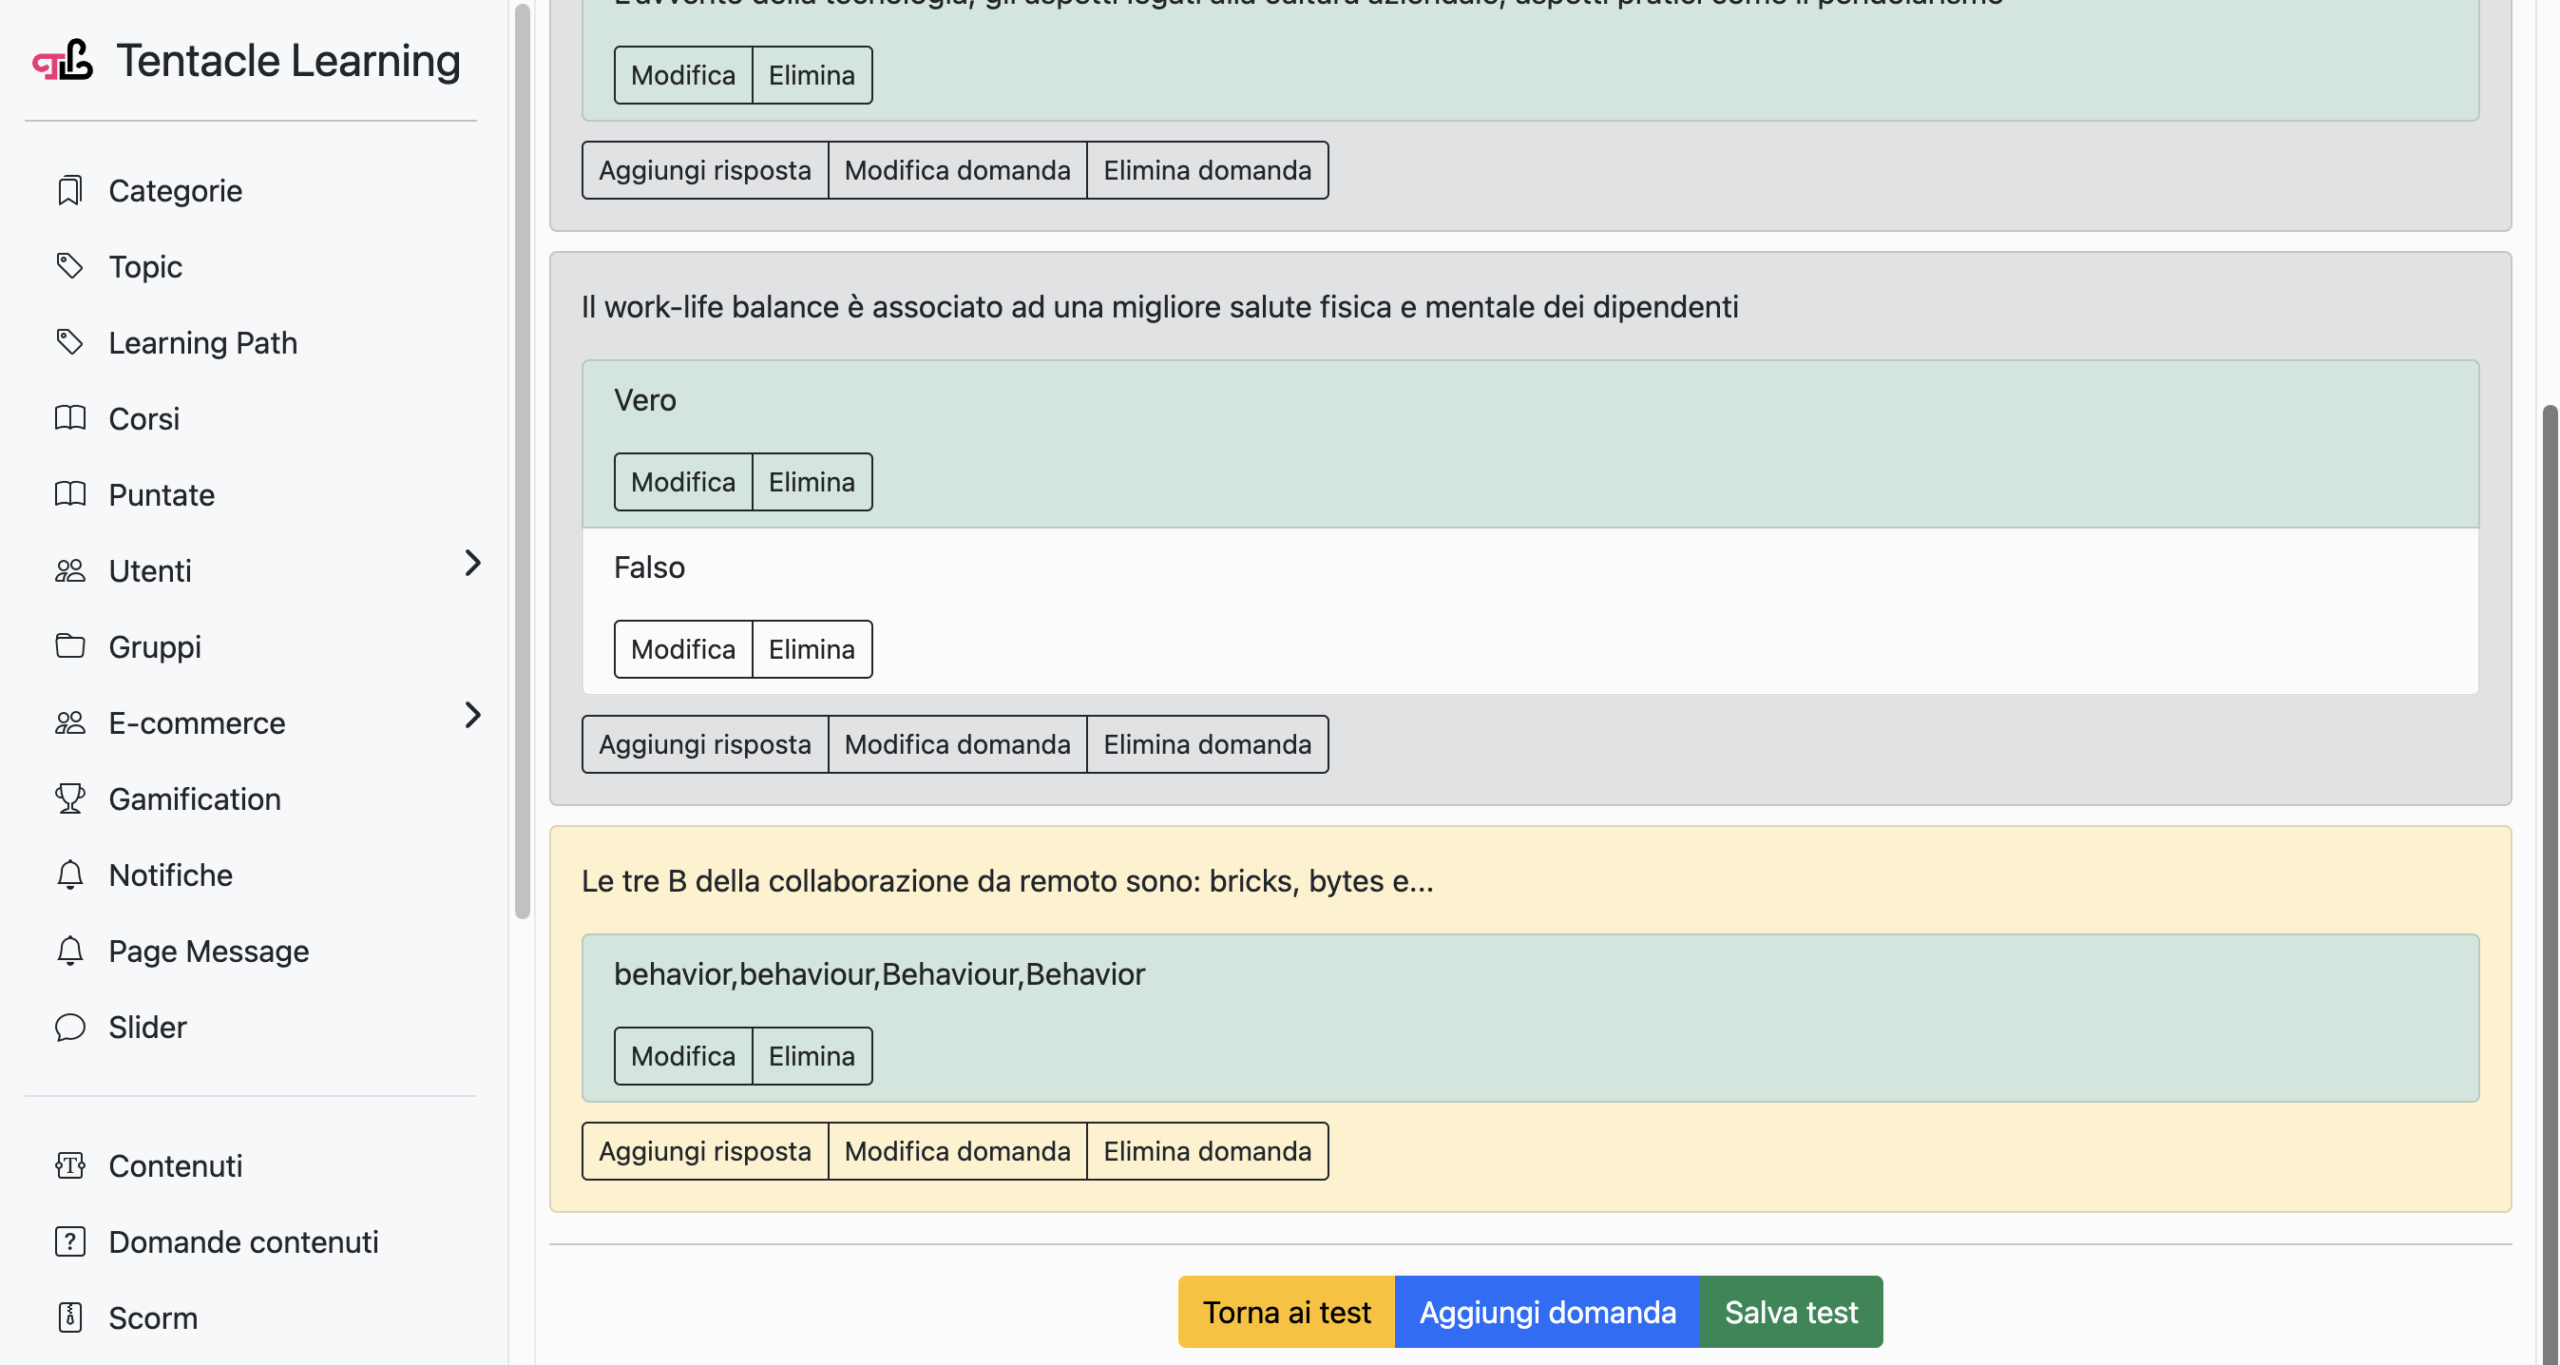
Task: Expand the E-commerce submenu chevron
Action: [473, 715]
